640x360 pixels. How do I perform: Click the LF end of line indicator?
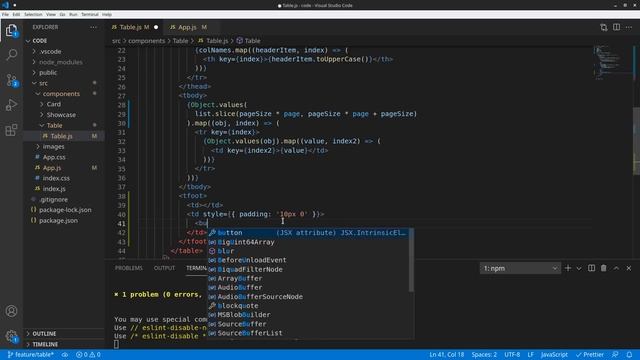[531, 355]
